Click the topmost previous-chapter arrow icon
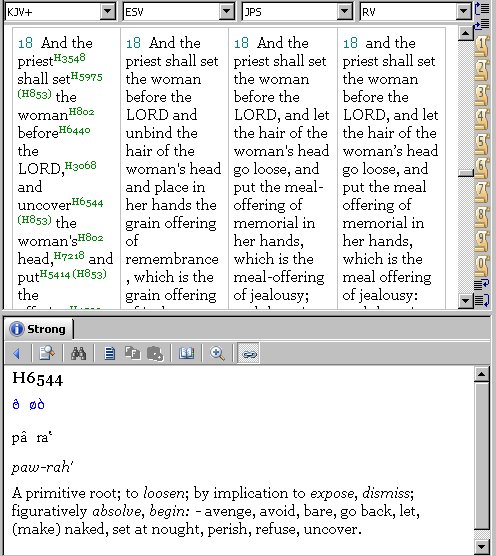496x556 pixels. 482,9
